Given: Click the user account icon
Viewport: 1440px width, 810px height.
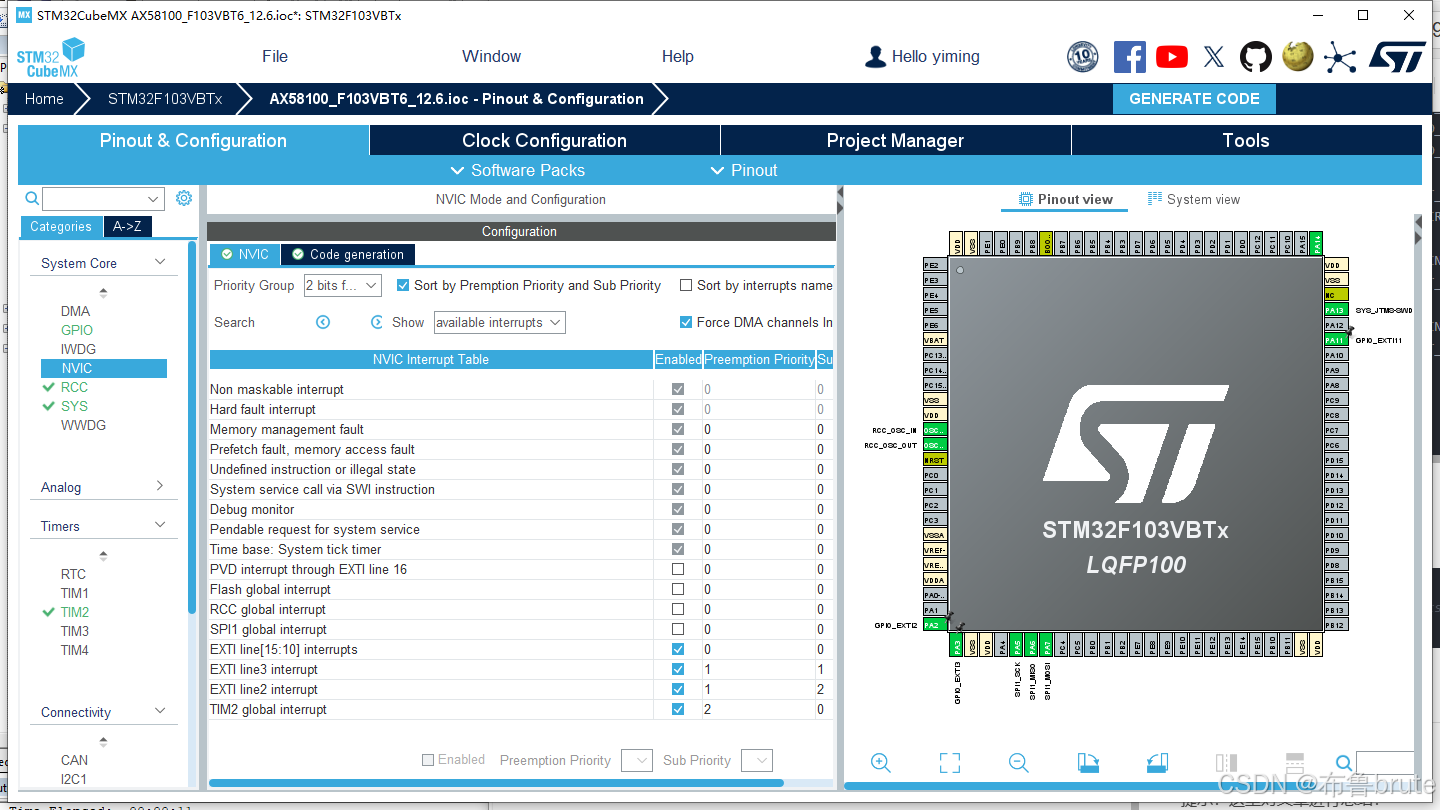Looking at the screenshot, I should coord(875,57).
